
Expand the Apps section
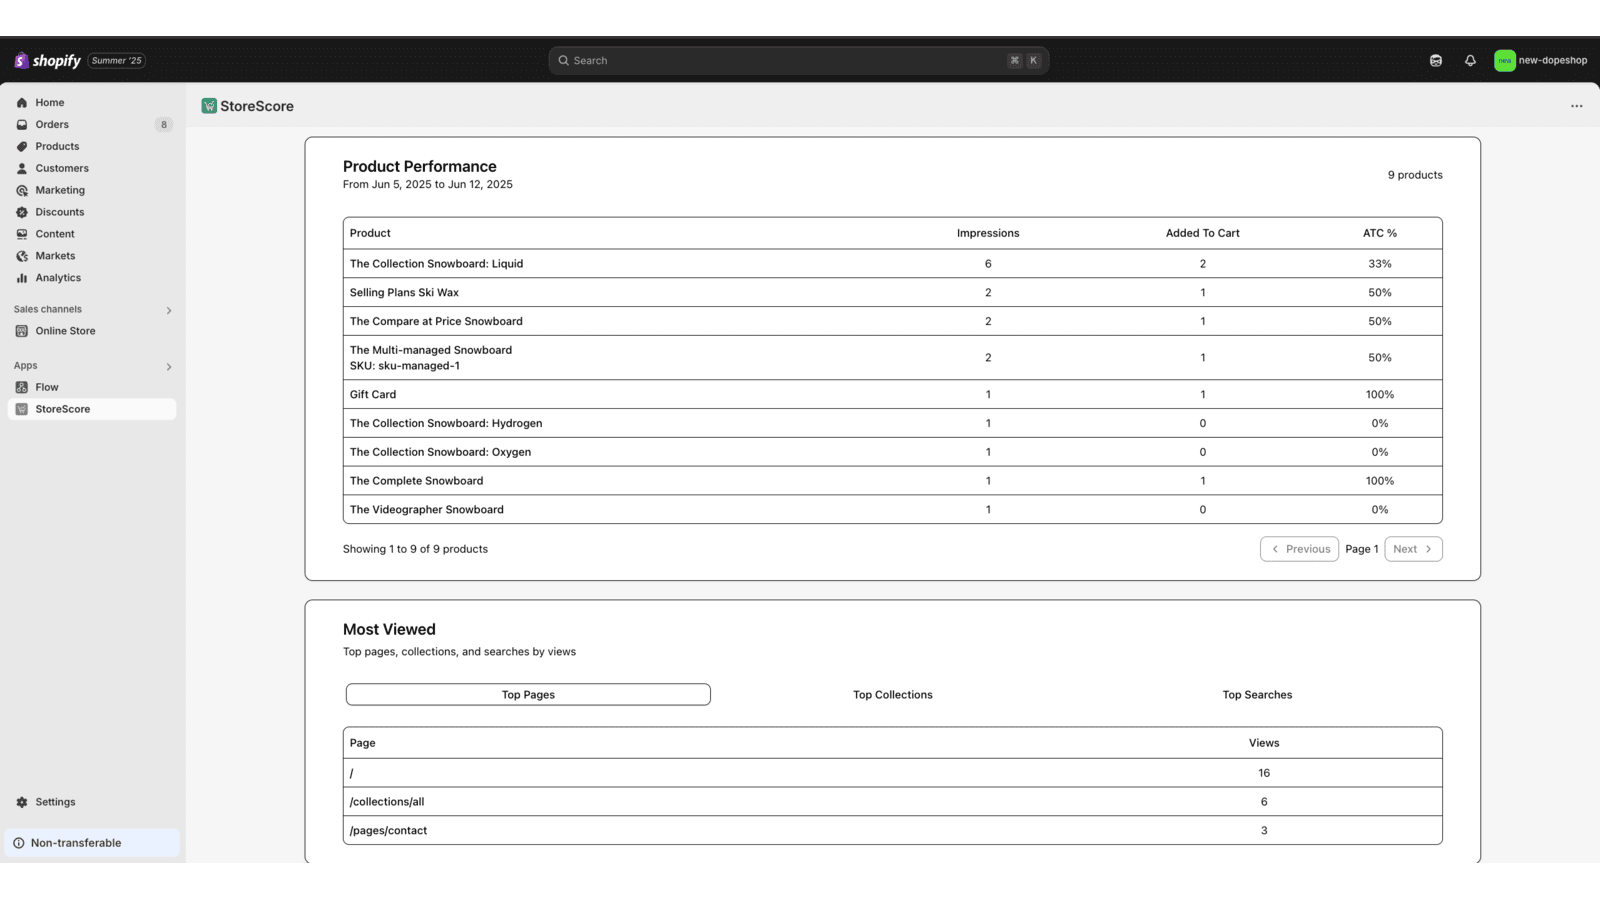(x=169, y=366)
